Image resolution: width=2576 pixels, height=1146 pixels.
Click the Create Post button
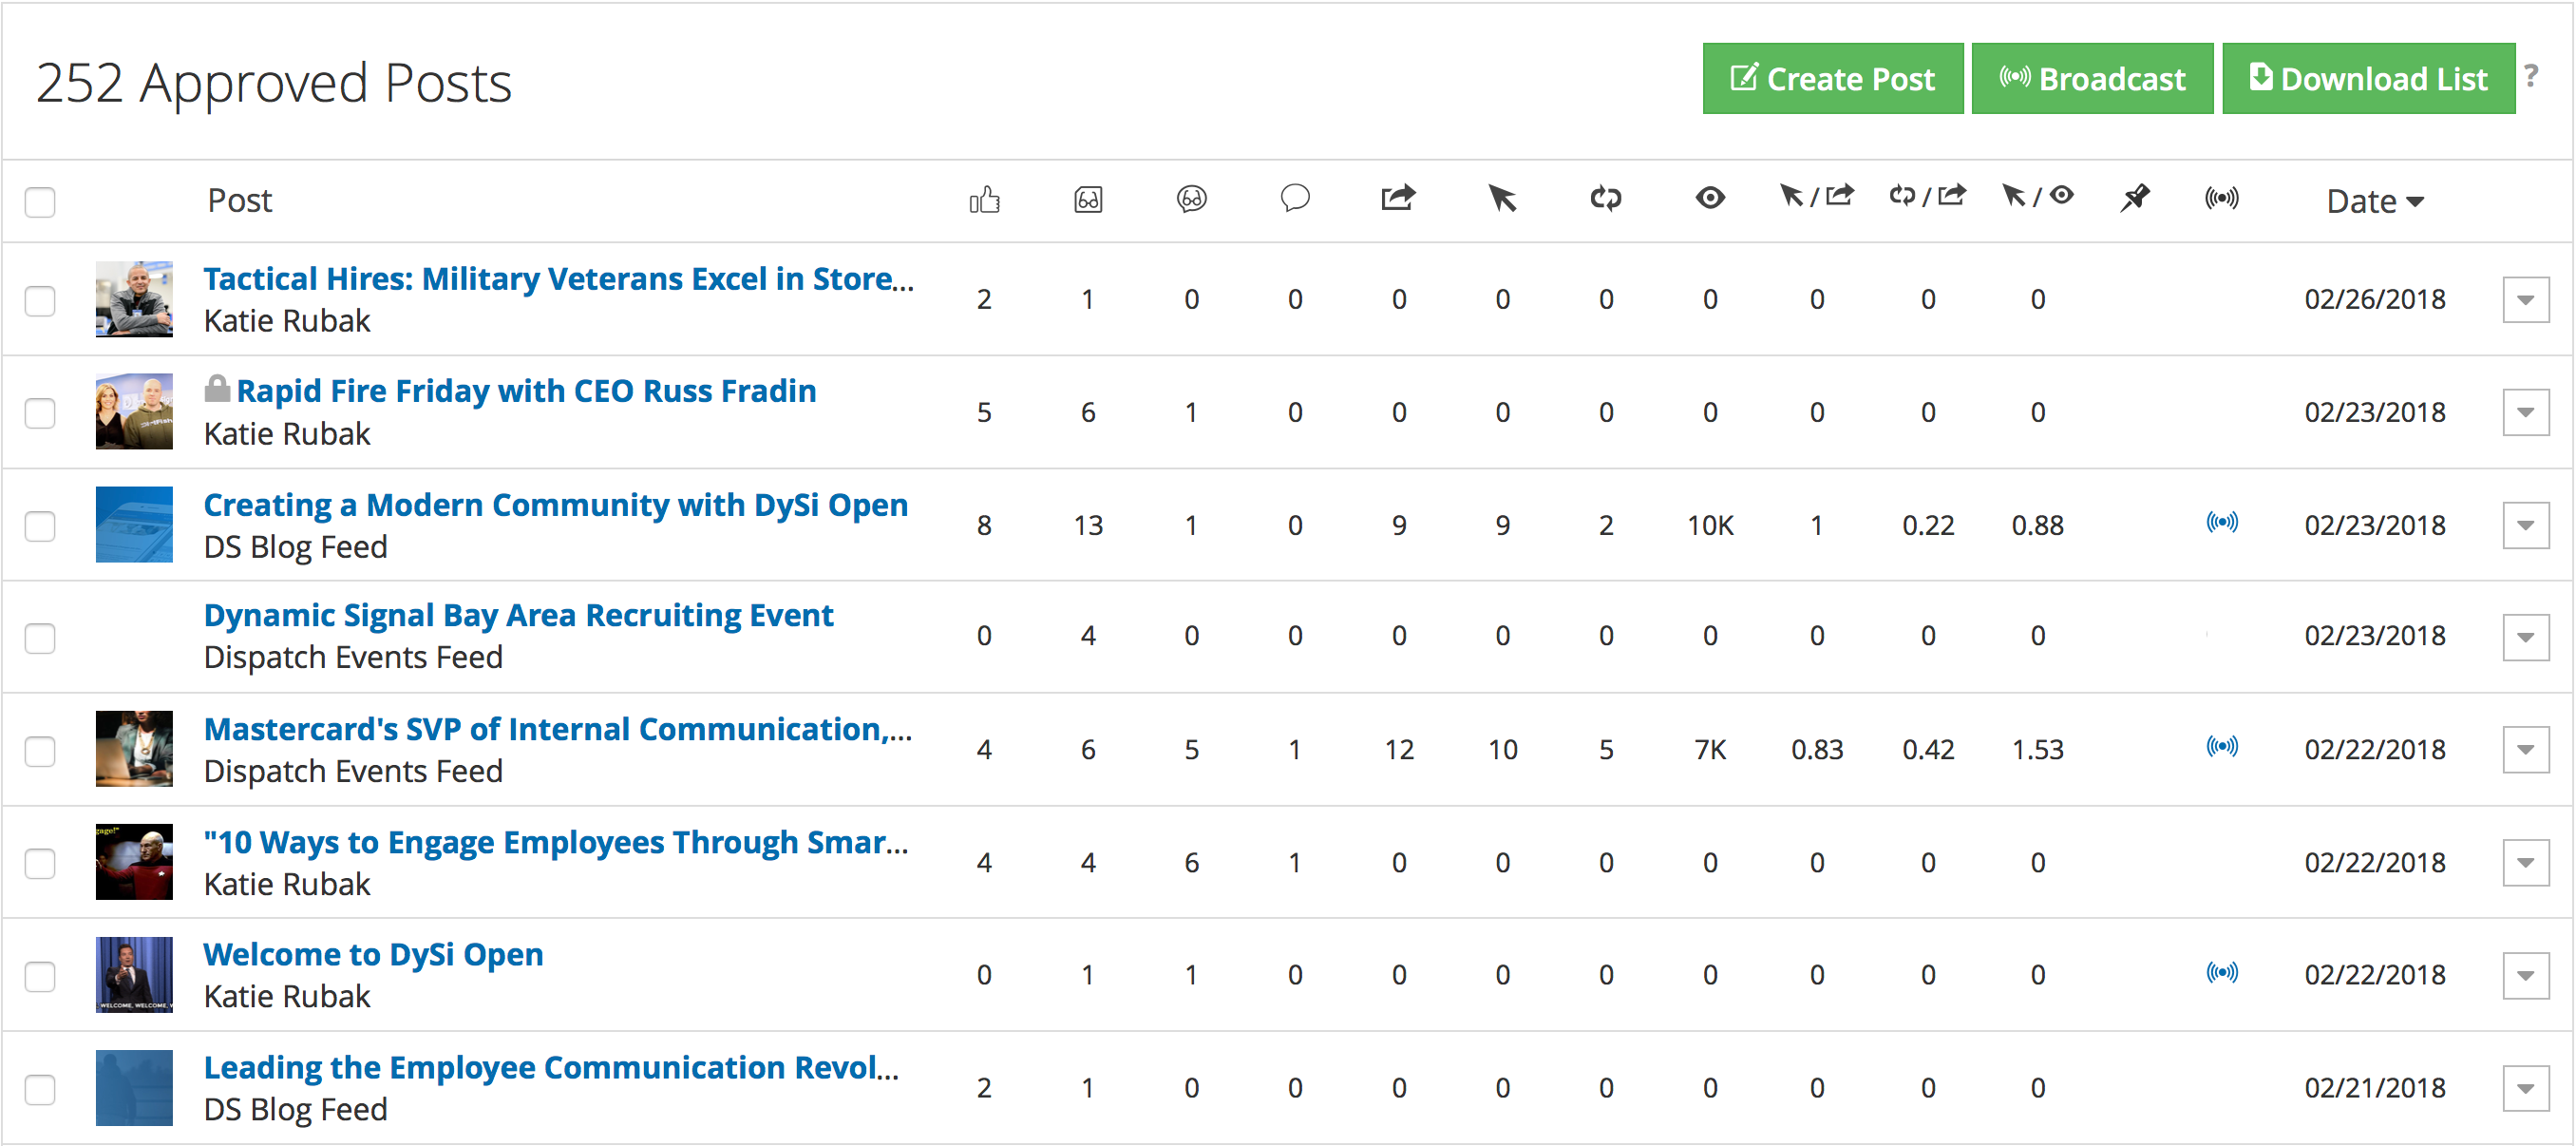point(1833,78)
